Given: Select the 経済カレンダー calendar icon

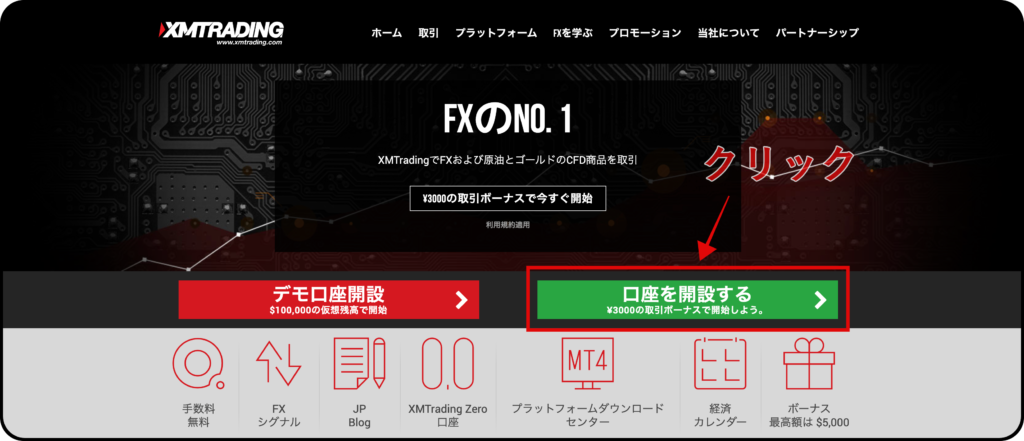Looking at the screenshot, I should point(720,363).
